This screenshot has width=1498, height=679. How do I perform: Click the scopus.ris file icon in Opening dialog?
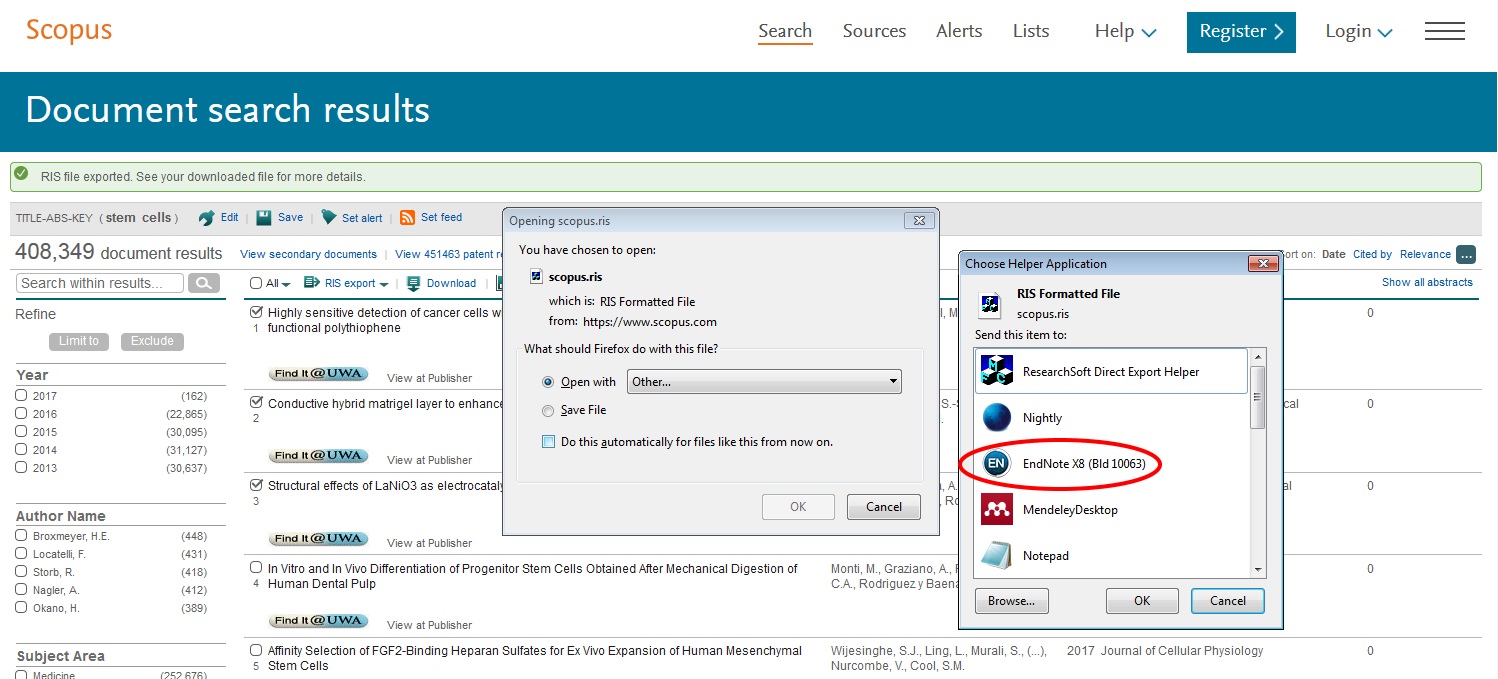pos(536,277)
